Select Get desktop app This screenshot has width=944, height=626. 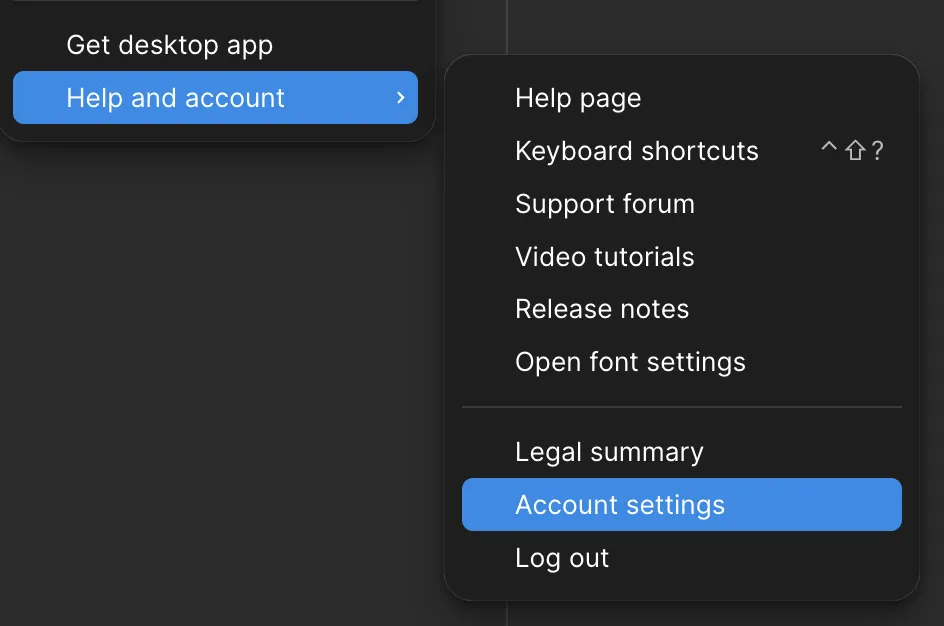[x=169, y=45]
